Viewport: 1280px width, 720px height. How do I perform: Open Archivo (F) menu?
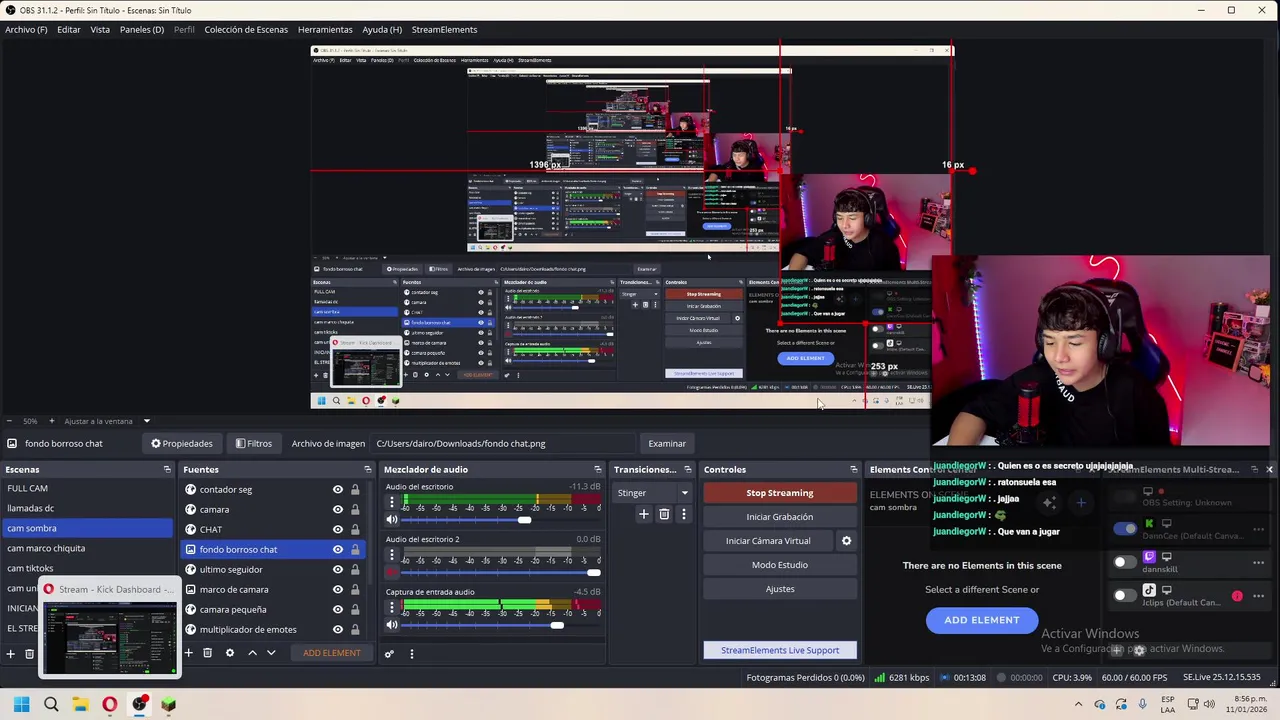coord(26,29)
